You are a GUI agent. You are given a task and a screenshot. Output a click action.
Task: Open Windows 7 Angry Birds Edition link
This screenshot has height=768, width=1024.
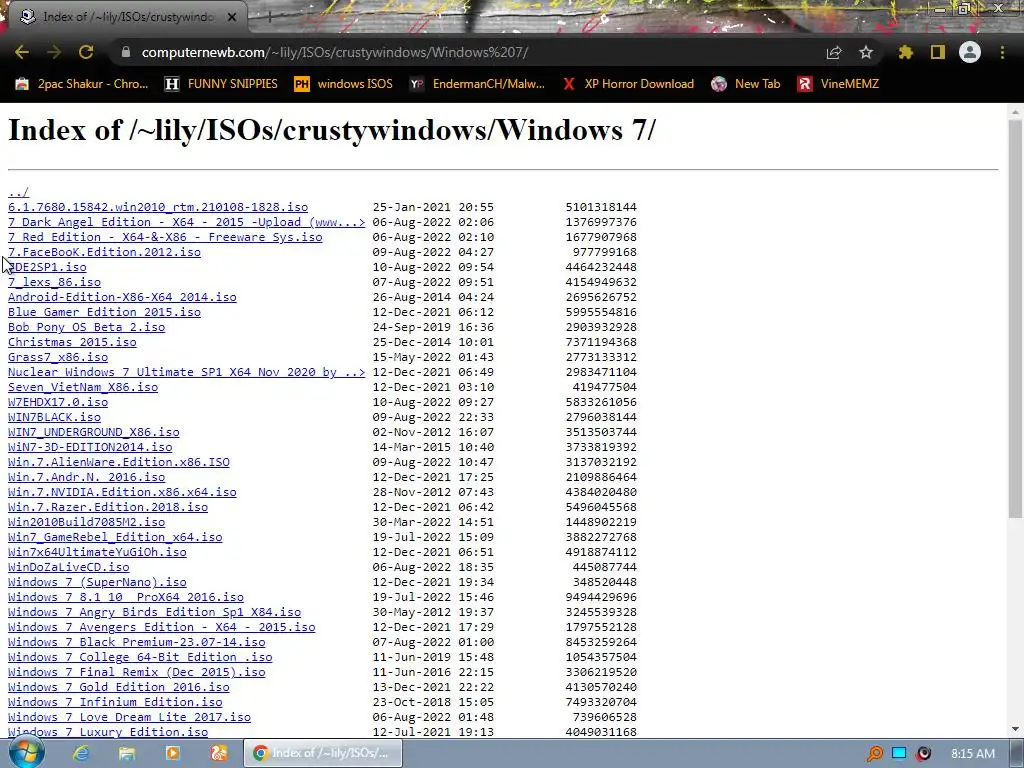(154, 613)
